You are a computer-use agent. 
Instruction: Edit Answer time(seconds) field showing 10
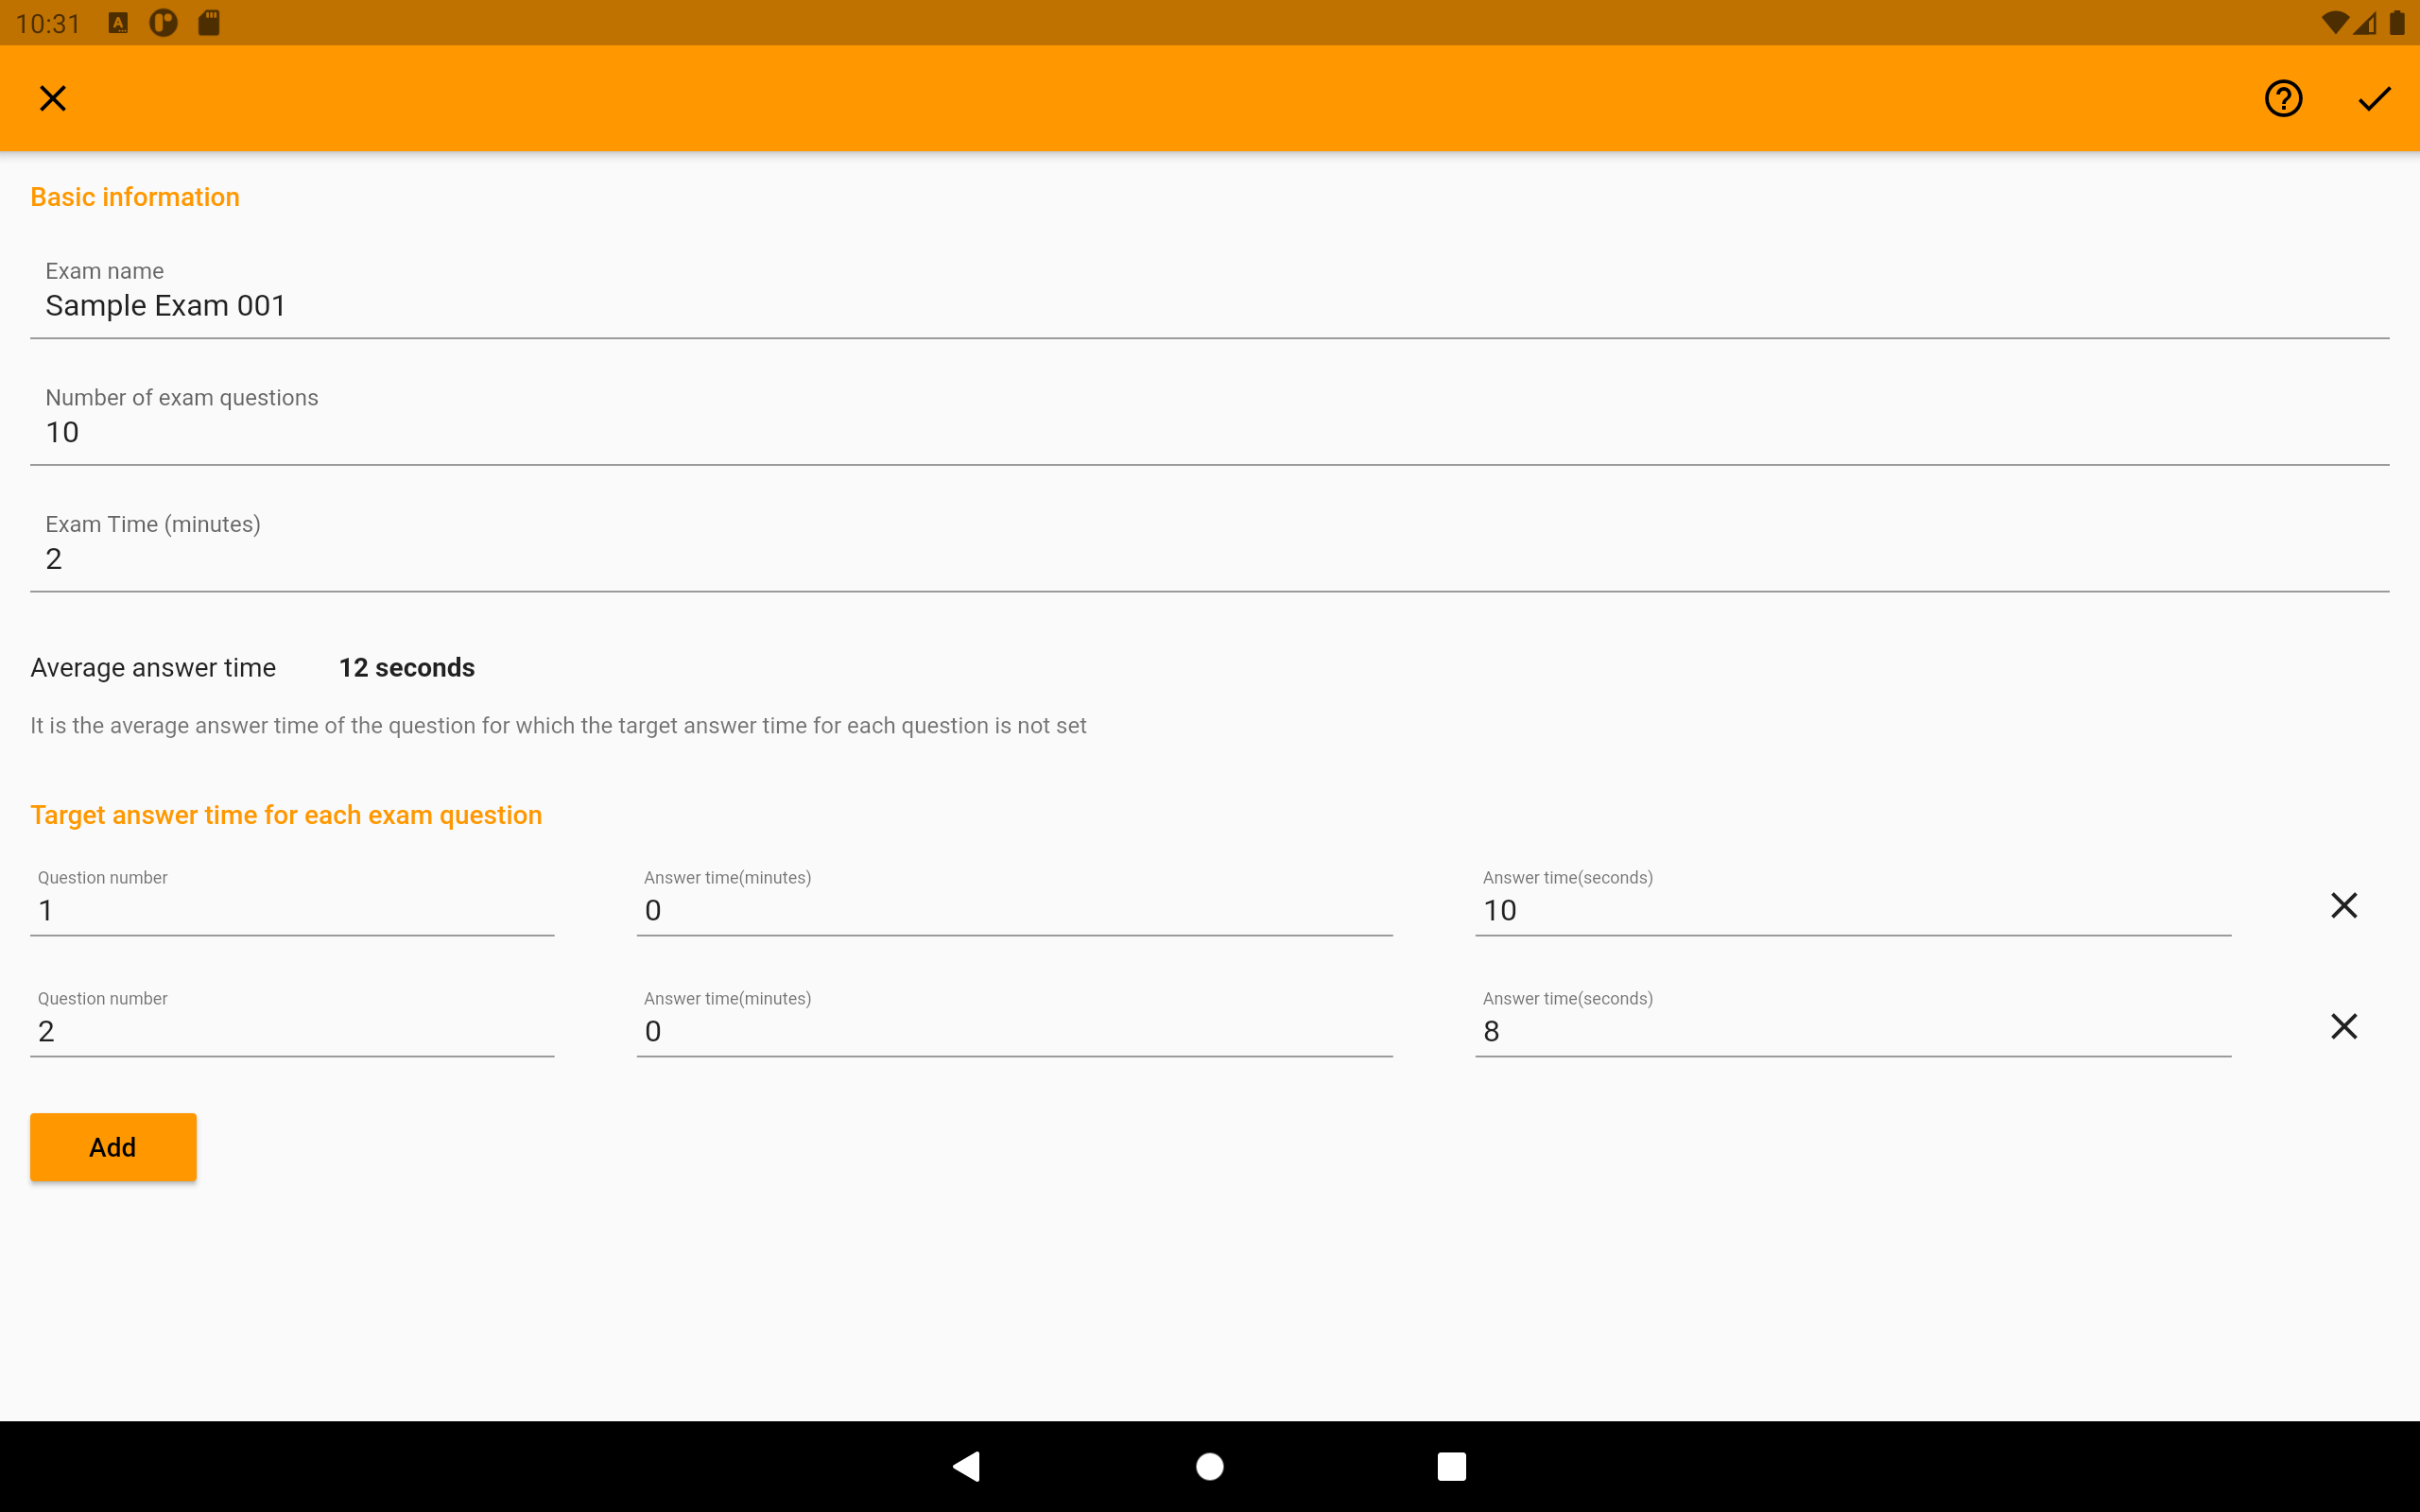[1853, 900]
